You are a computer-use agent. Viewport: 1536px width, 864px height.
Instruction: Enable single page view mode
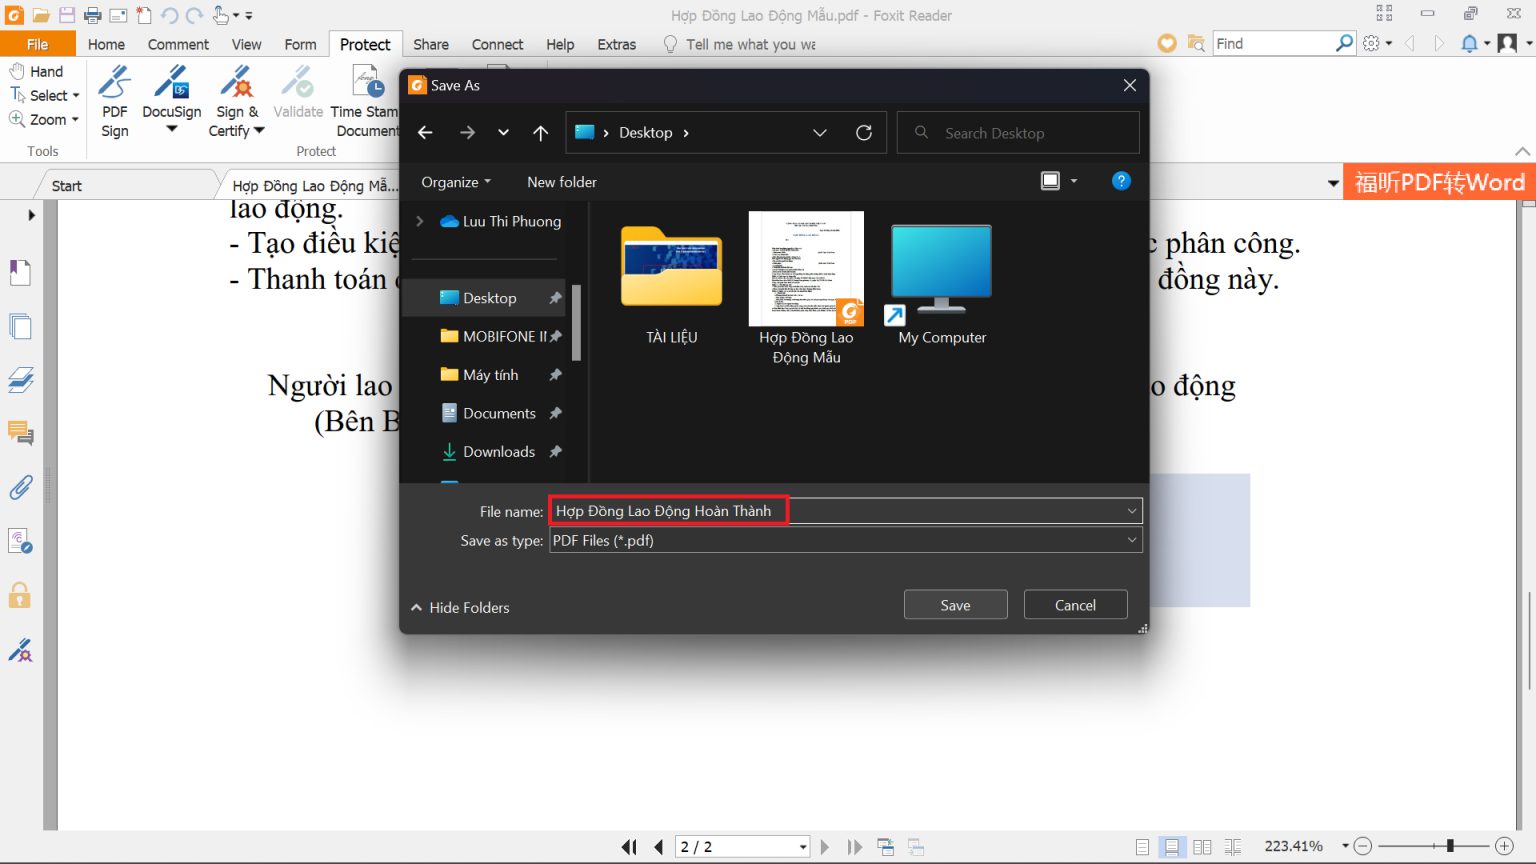click(x=1141, y=845)
